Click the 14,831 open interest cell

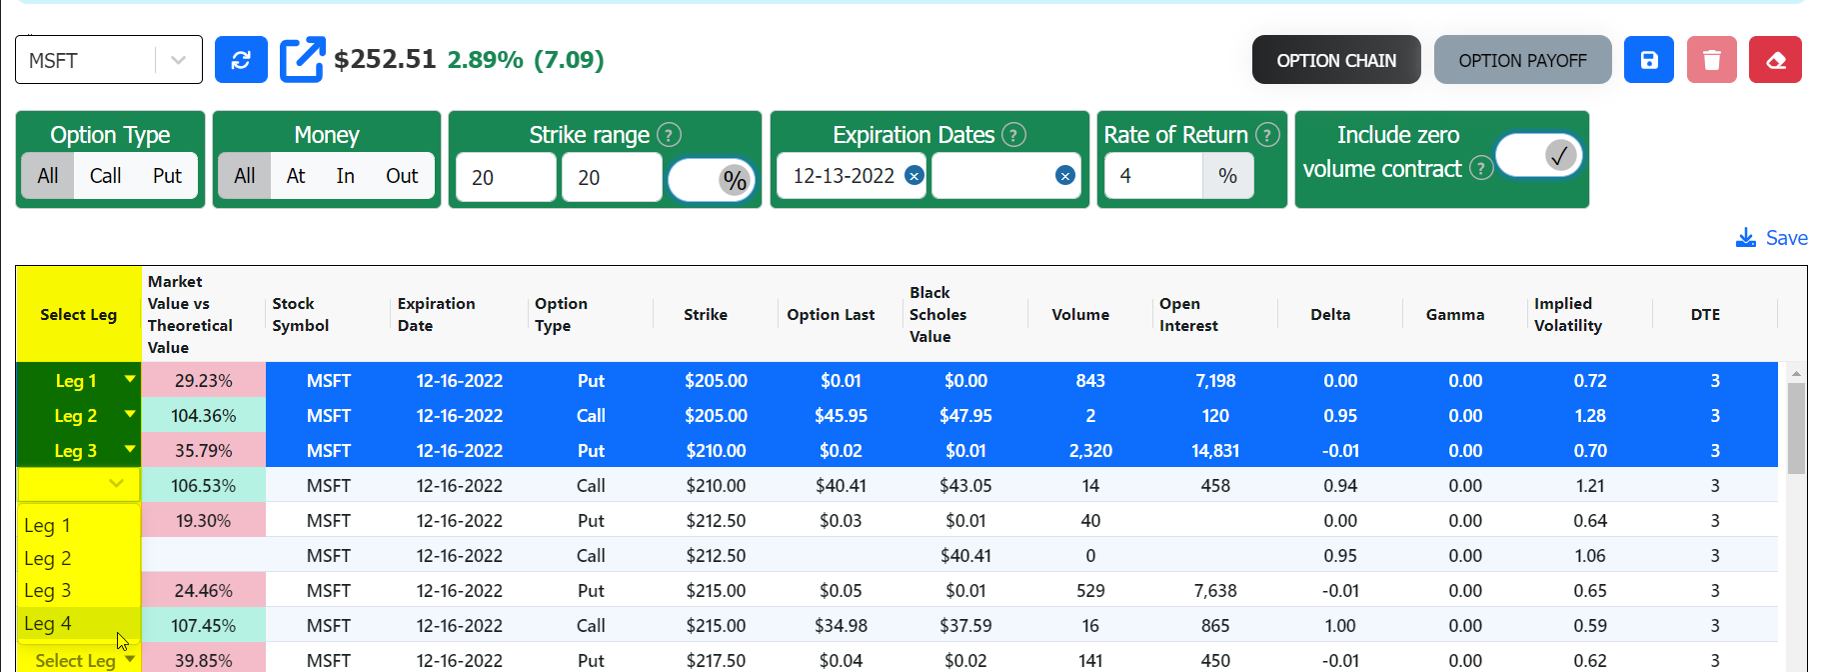[x=1215, y=450]
